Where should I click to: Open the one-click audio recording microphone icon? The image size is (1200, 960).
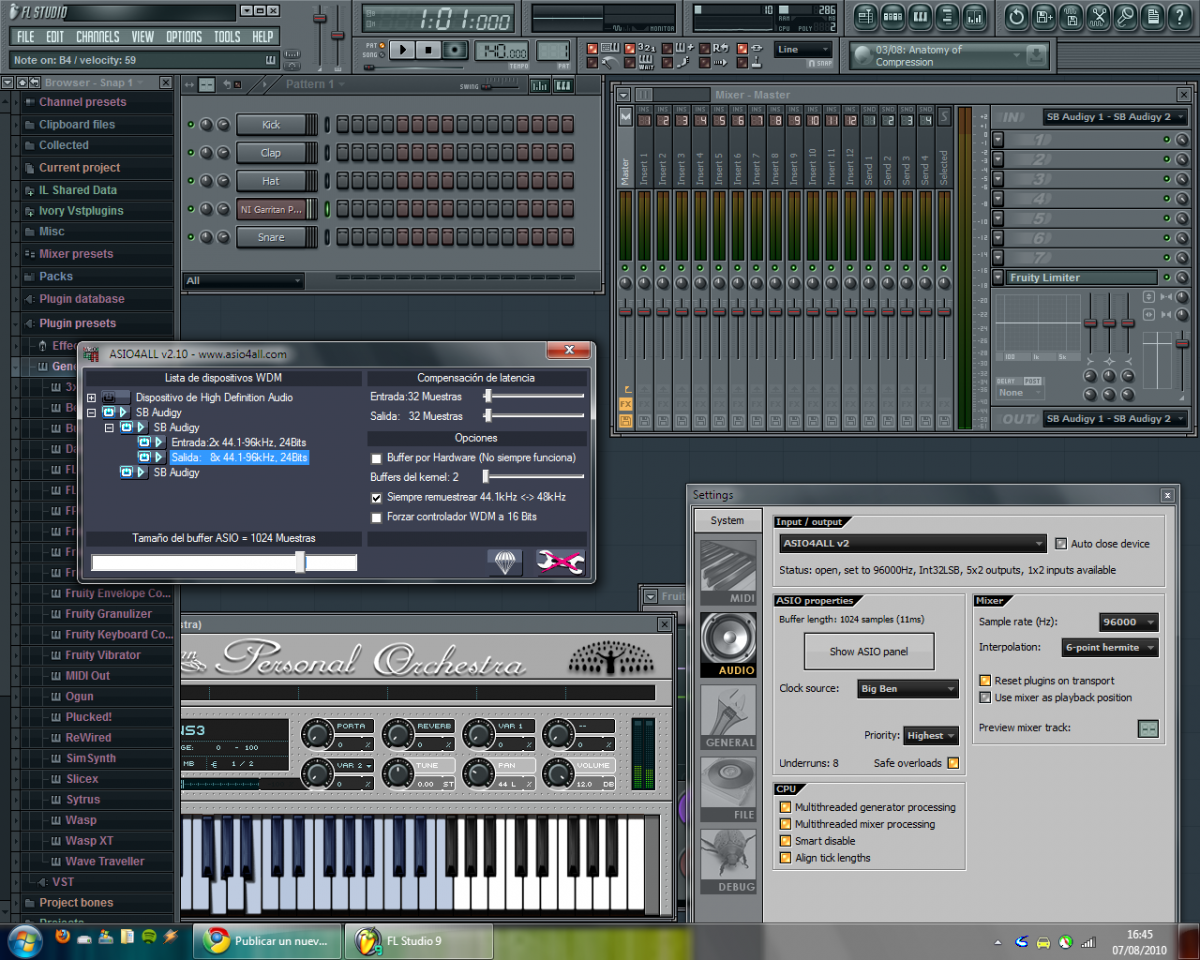click(x=1125, y=16)
